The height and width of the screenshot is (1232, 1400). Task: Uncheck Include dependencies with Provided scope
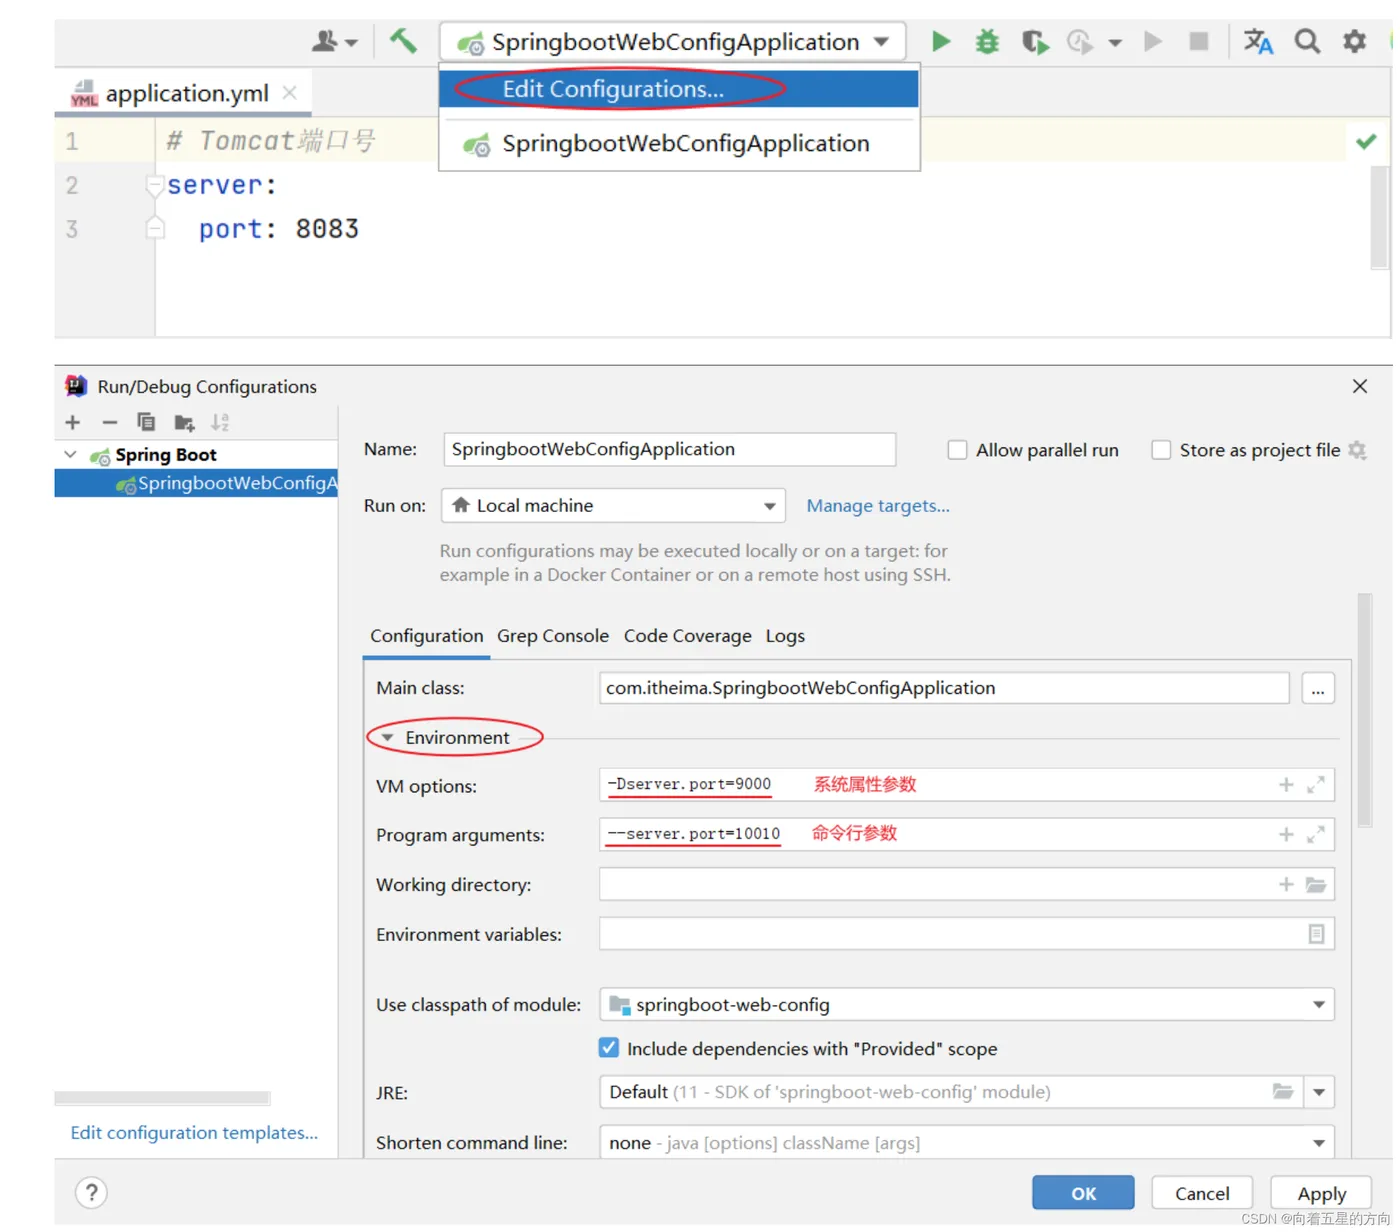point(608,1048)
